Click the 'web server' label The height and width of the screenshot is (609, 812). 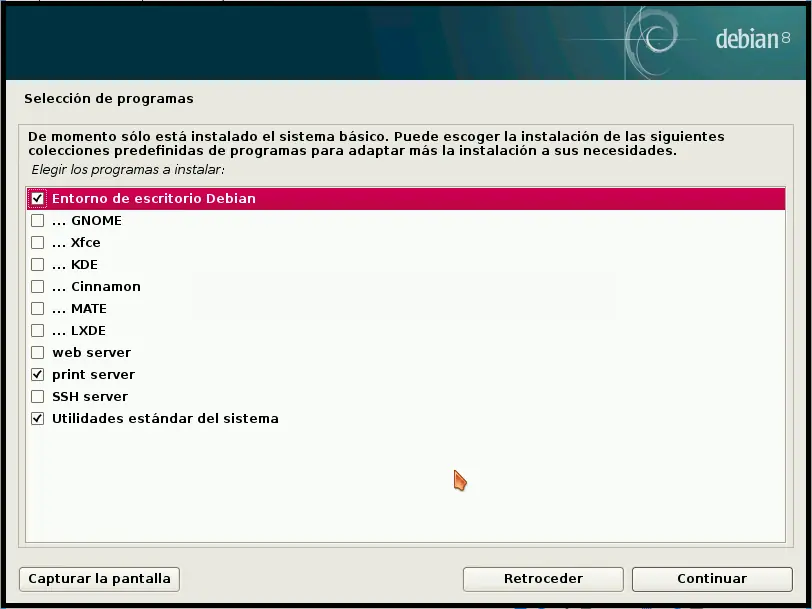[x=92, y=353]
